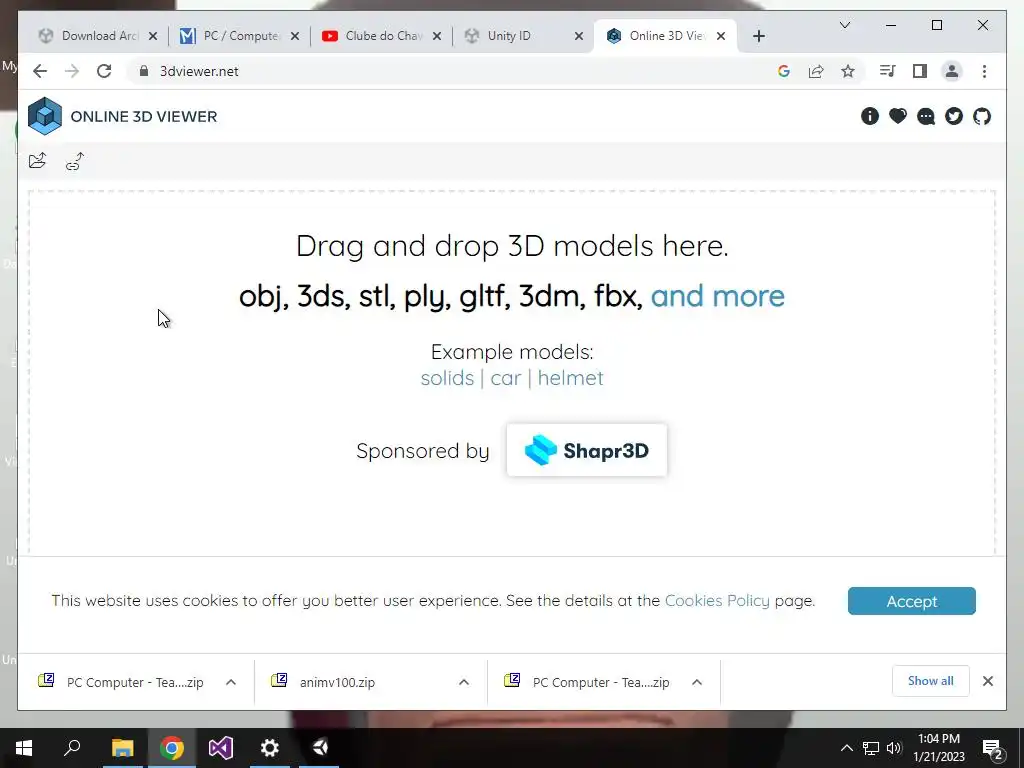
Task: Expand options for animv100.zip download
Action: click(464, 682)
